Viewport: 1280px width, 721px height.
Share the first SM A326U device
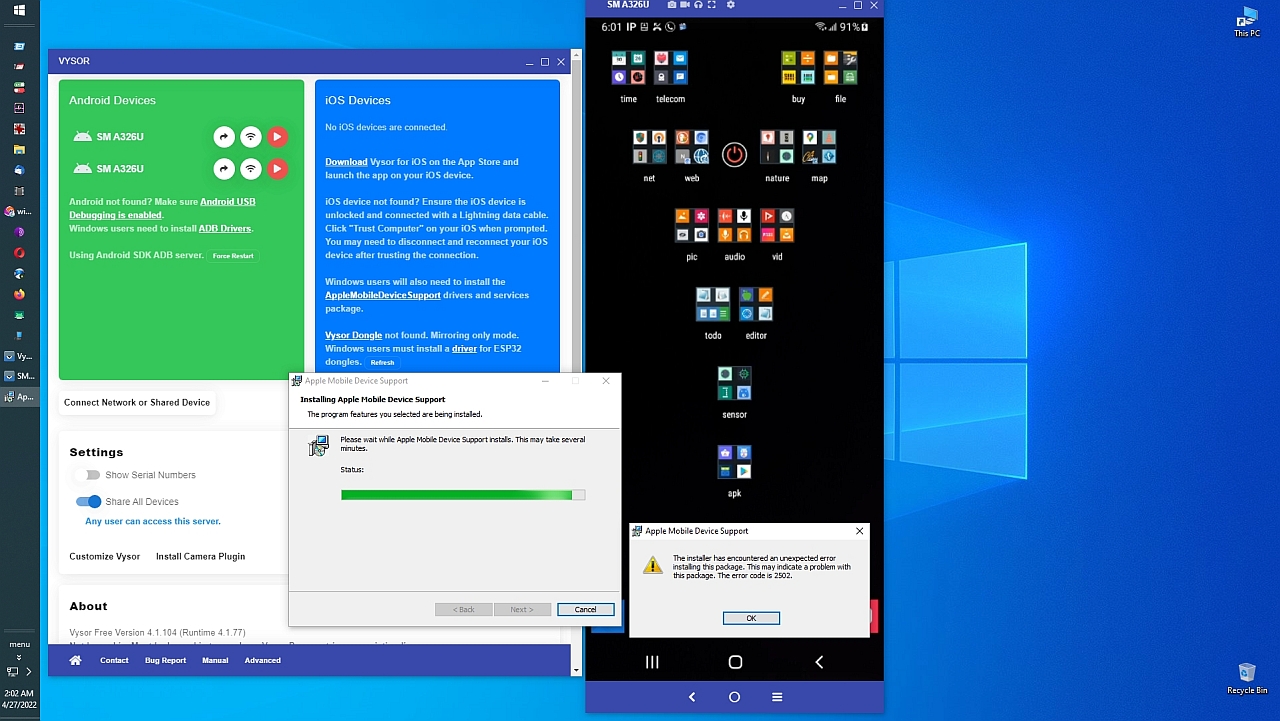224,137
